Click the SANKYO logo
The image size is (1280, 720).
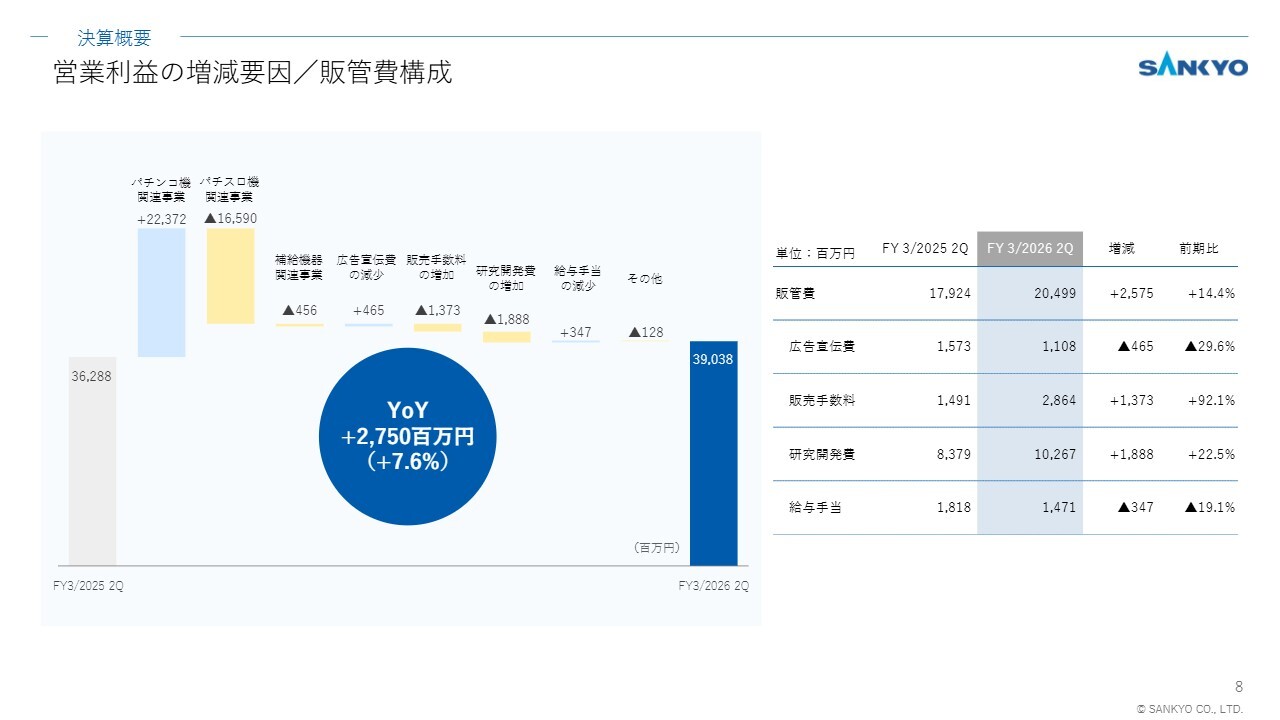(1193, 67)
